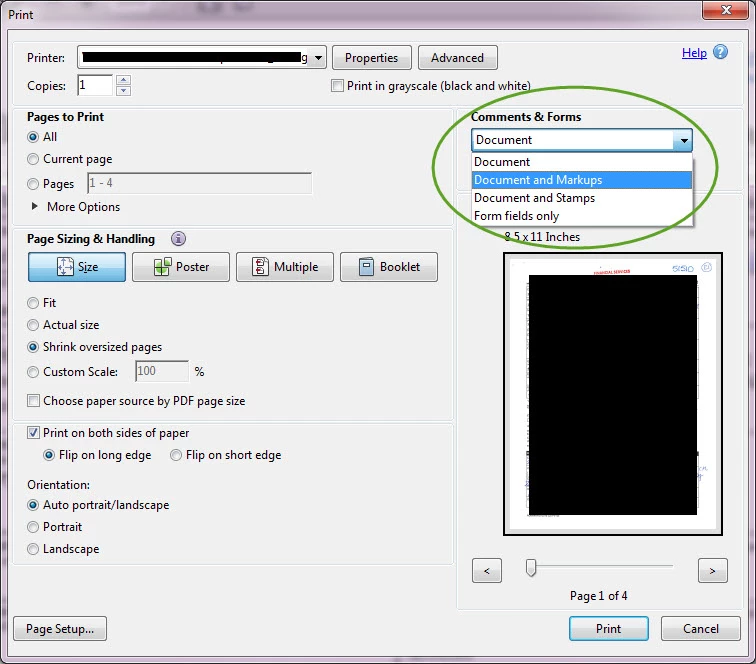This screenshot has height=664, width=756.
Task: Open the Help link
Action: pyautogui.click(x=694, y=53)
